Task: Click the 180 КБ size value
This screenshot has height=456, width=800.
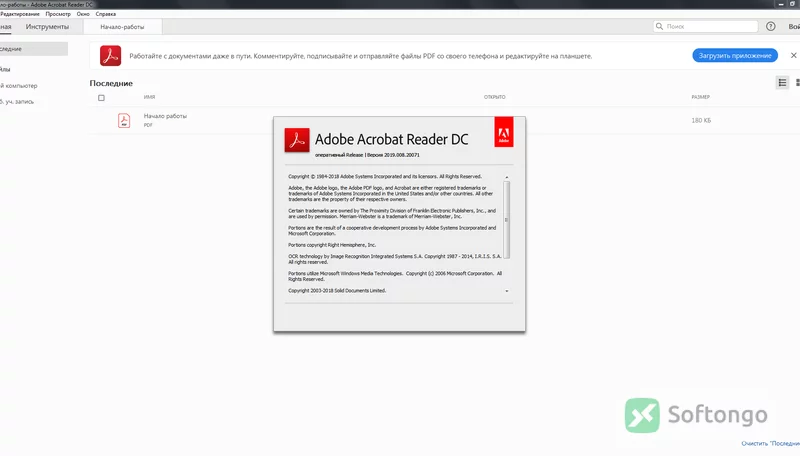Action: coord(701,120)
